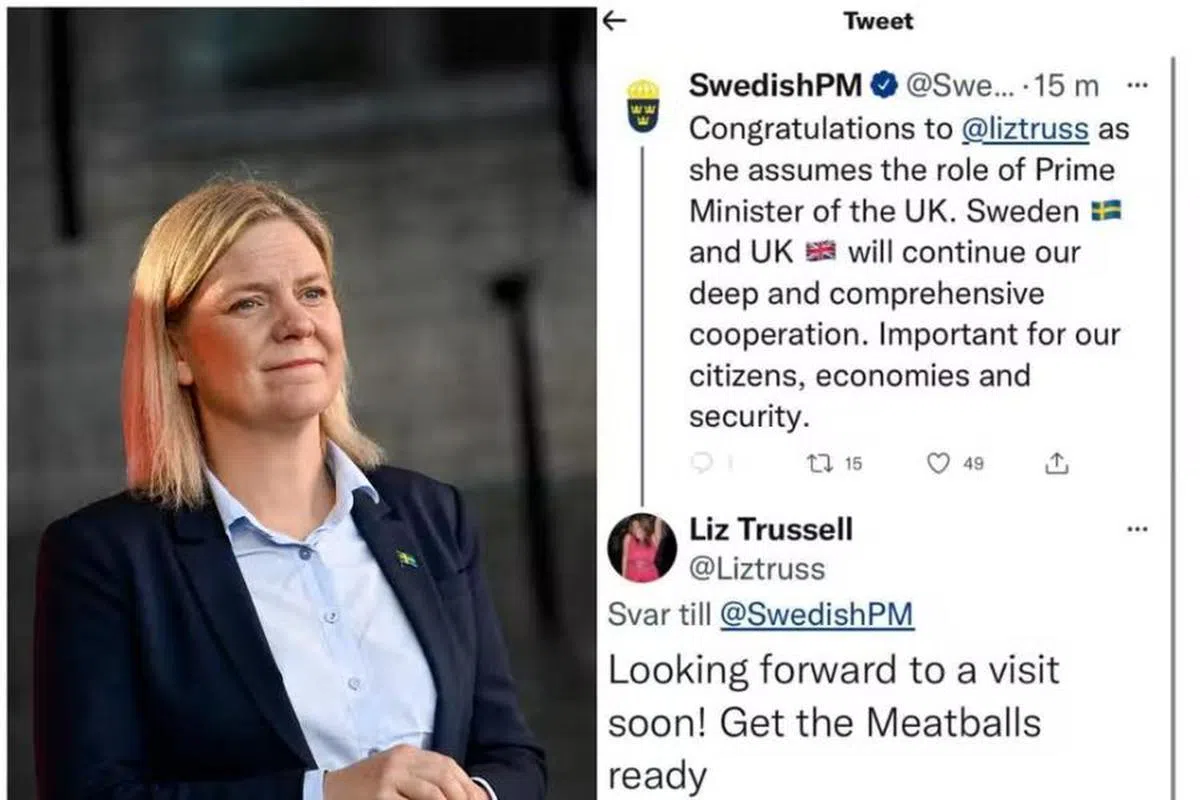Open the @Liztruss handle under Liz Trussell

757,569
